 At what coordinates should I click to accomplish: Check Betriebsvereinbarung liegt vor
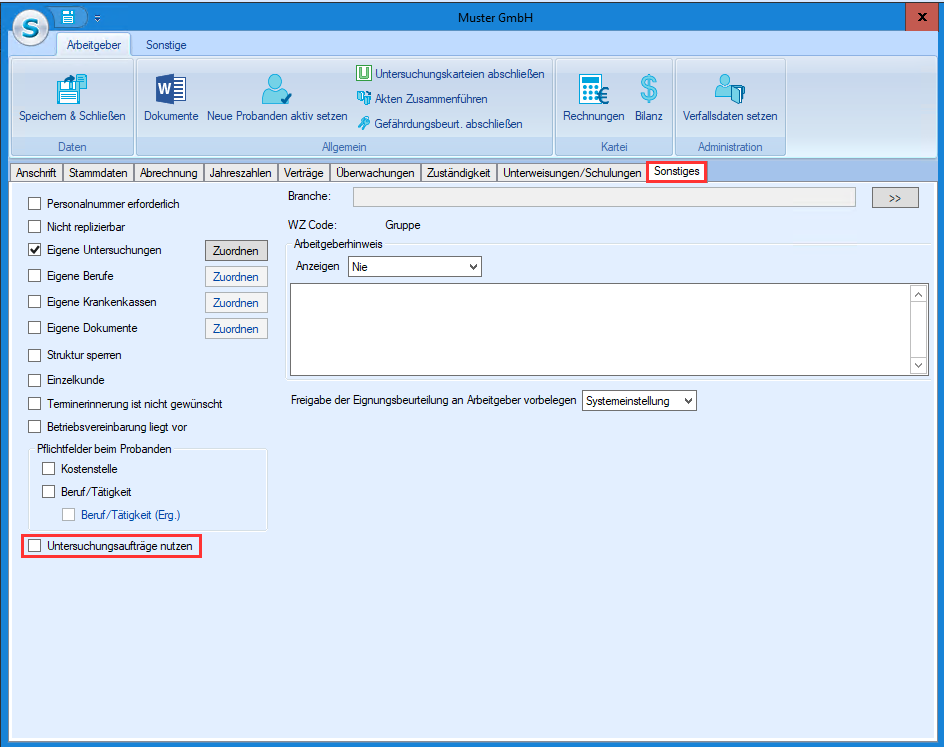(34, 427)
